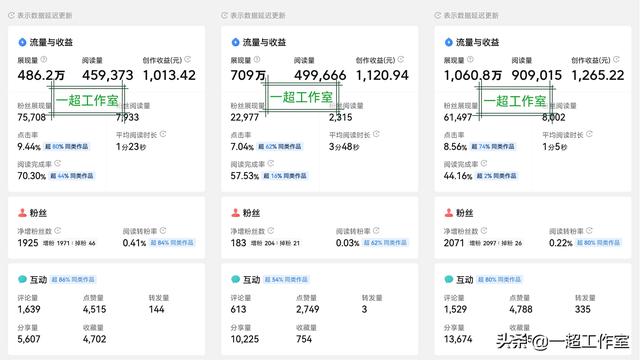Click the red 粉丝 person icon above 2071
This screenshot has width=640, height=360.
(449, 213)
